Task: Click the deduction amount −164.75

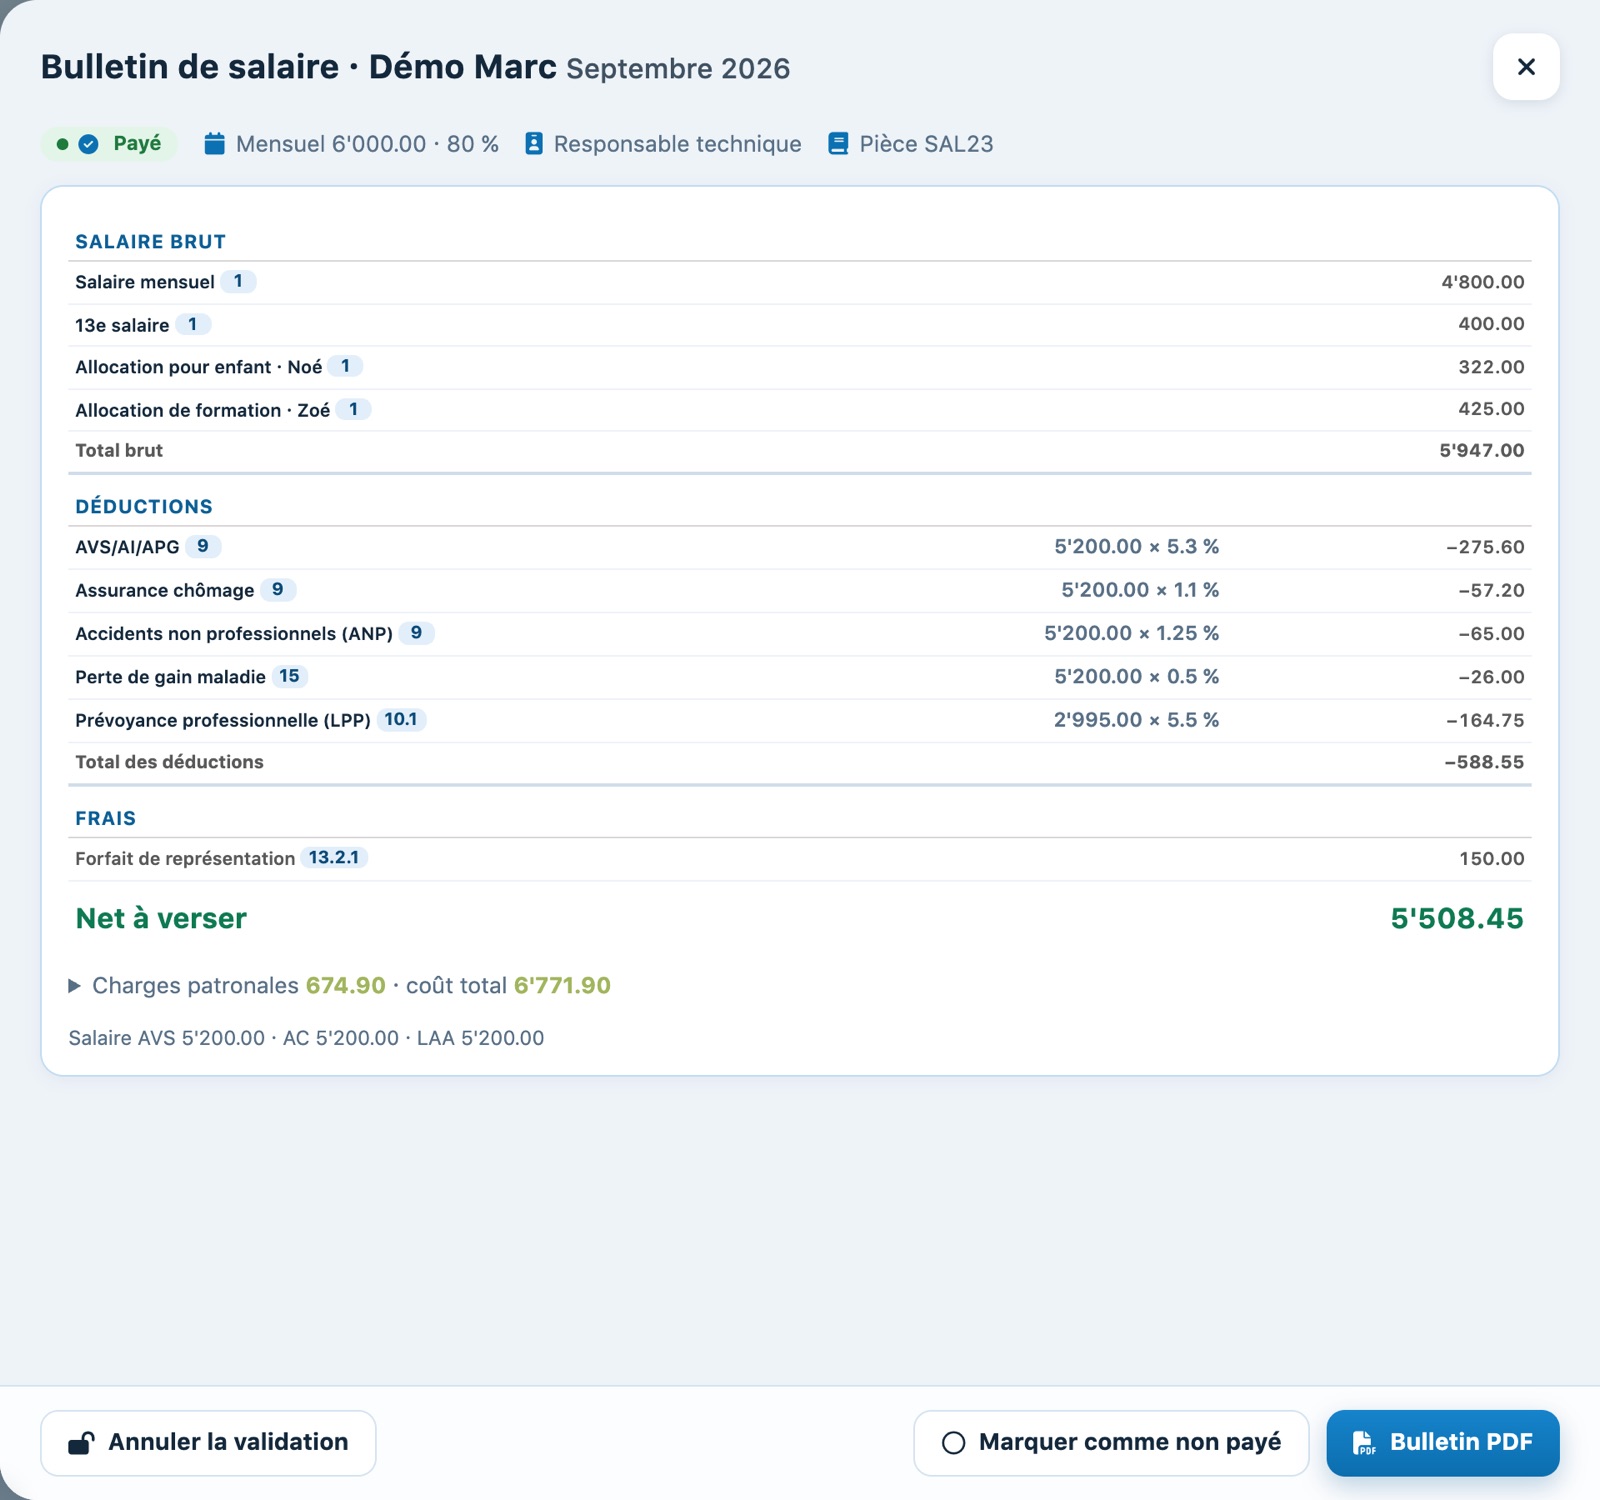Action: (x=1485, y=720)
